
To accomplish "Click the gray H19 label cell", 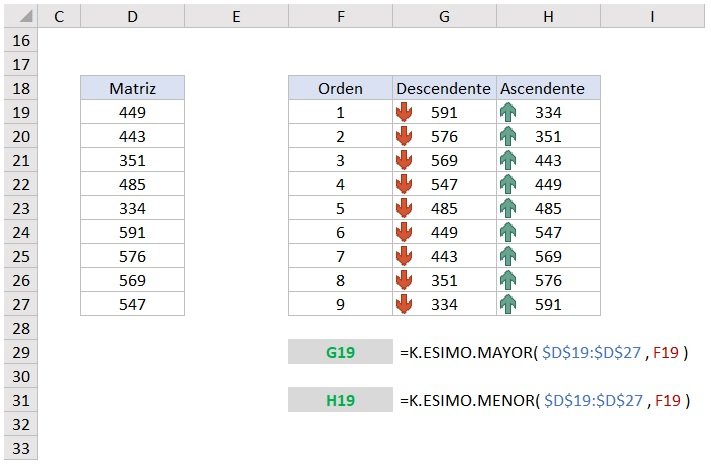I will [341, 400].
